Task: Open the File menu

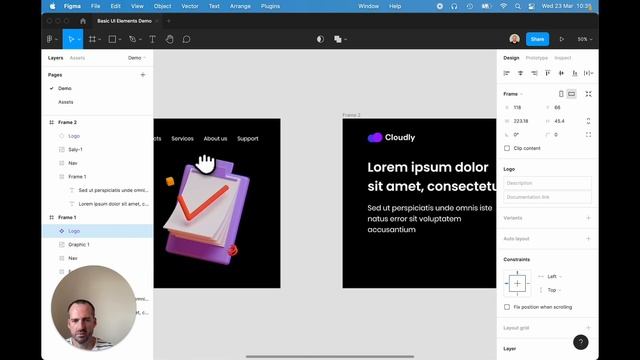Action: (96, 6)
